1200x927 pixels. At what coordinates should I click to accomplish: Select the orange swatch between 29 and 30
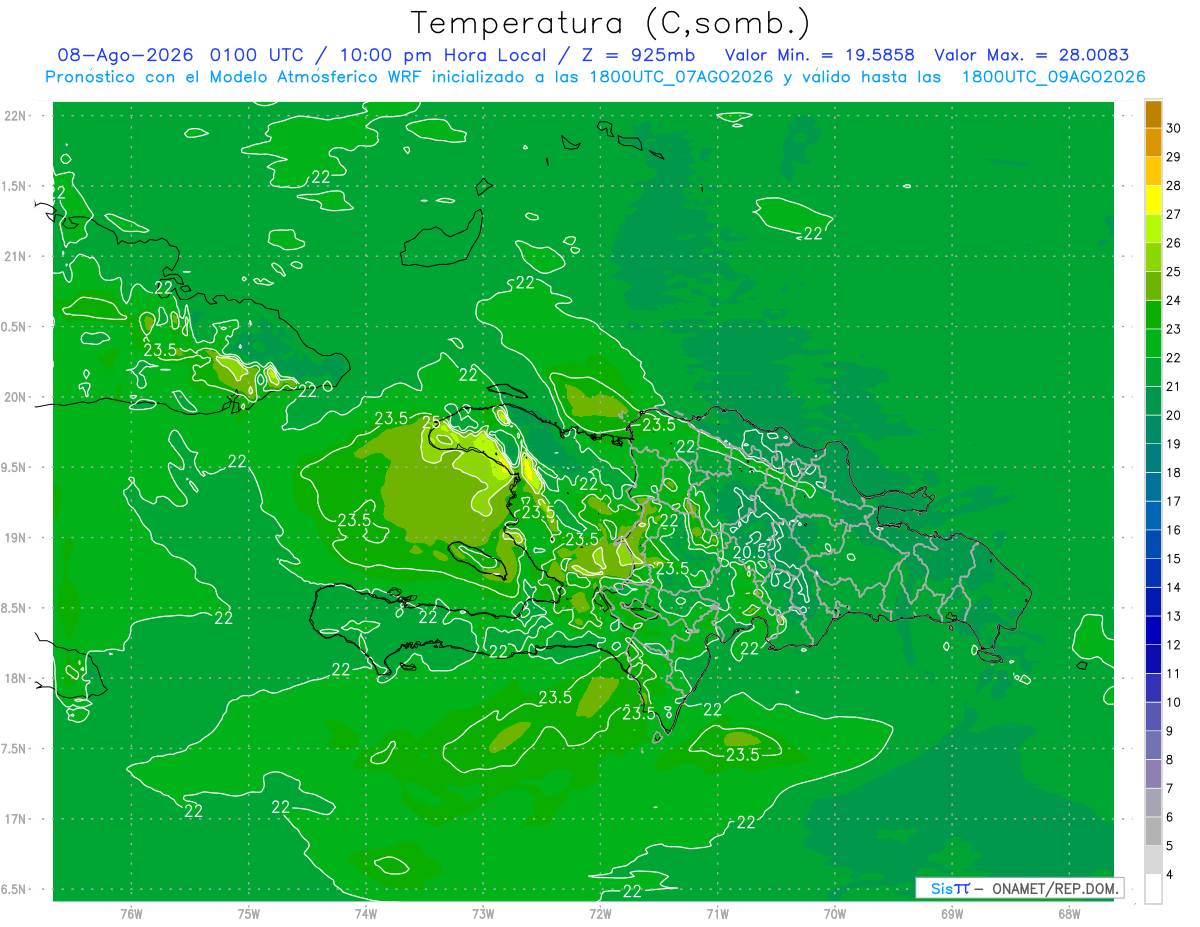(x=1153, y=143)
